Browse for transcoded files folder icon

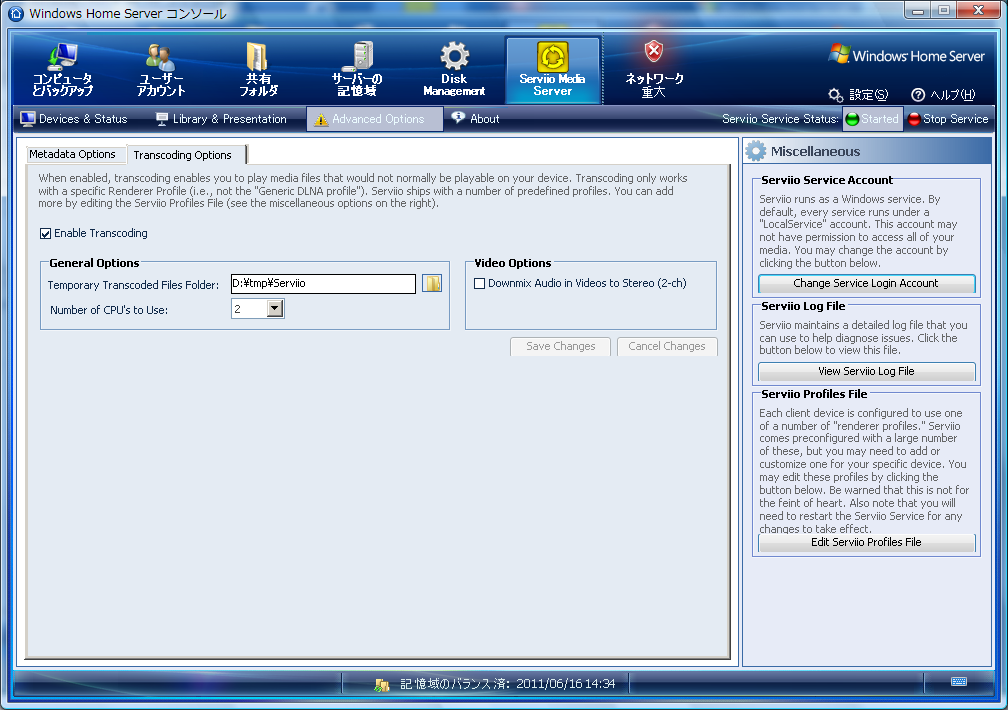tap(432, 284)
